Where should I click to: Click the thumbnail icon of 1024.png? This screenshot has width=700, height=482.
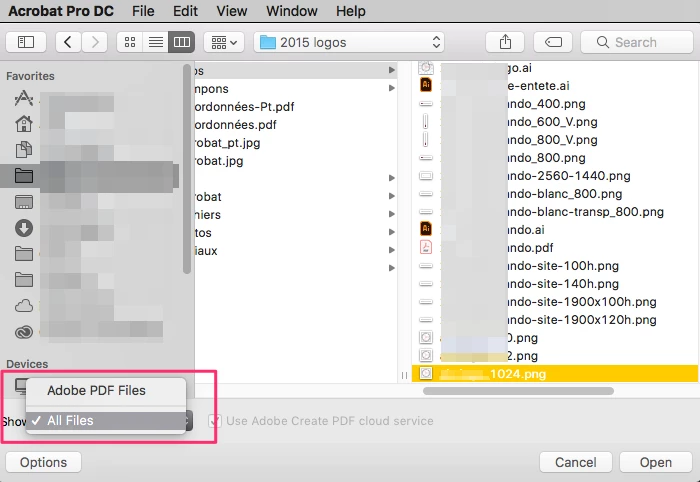[426, 374]
